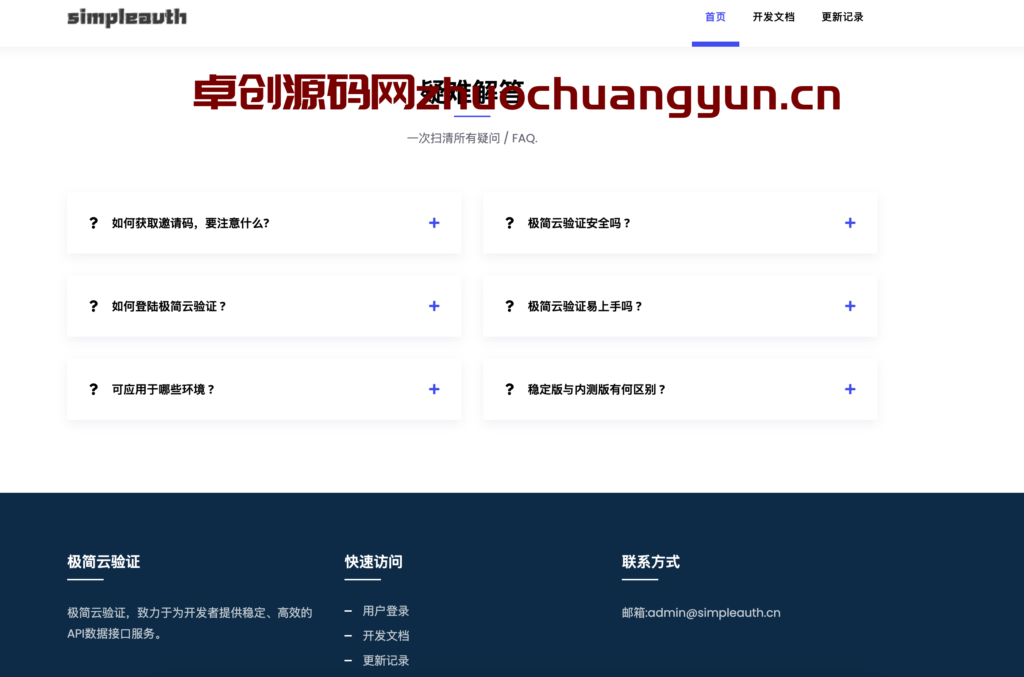The height and width of the screenshot is (677, 1024).
Task: Click FAQ question text 极简云验证安全吗？
Action: pos(579,223)
